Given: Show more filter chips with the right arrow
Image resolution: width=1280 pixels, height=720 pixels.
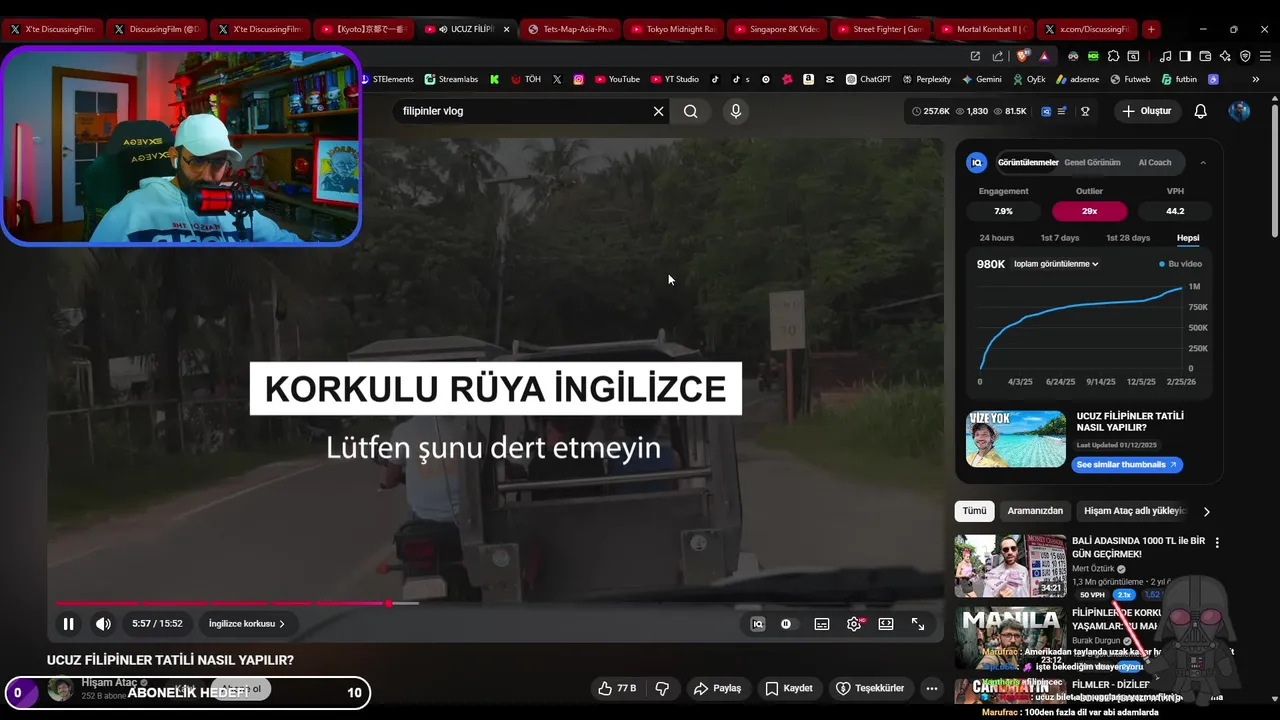Looking at the screenshot, I should click(x=1206, y=511).
